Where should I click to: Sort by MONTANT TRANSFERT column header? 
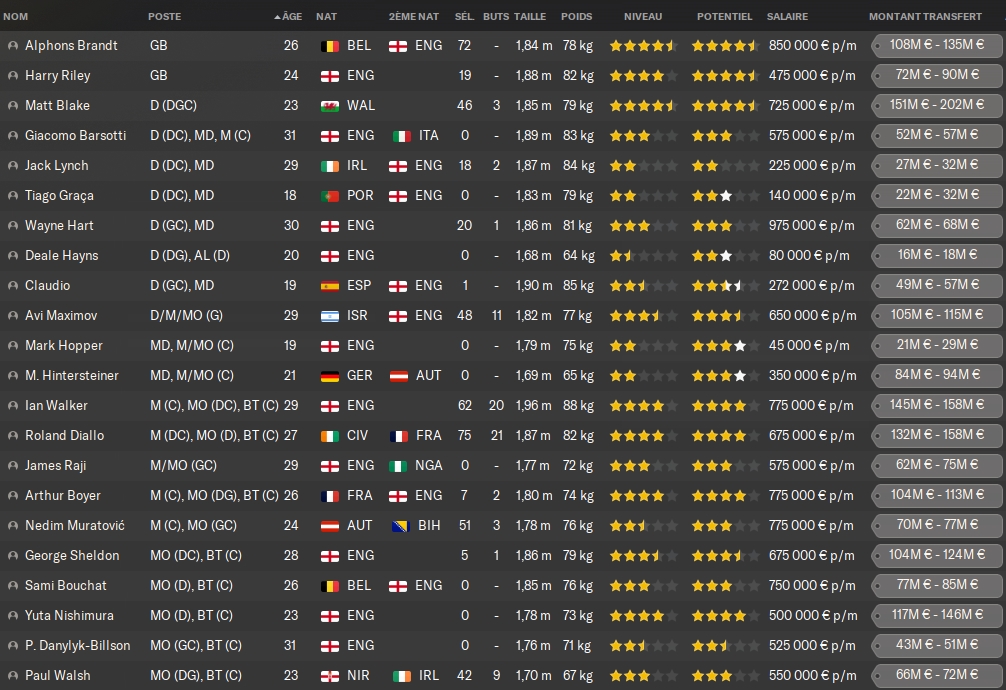tap(925, 17)
